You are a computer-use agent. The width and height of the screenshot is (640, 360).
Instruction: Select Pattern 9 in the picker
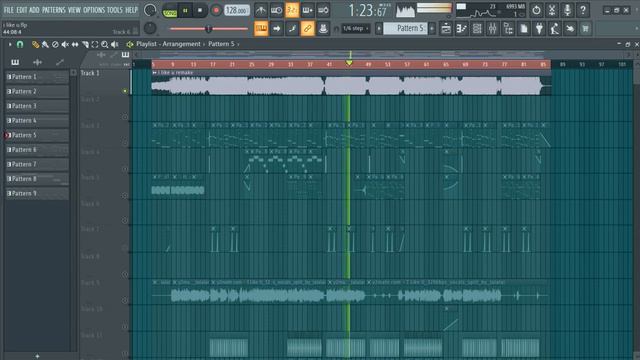tap(37, 193)
